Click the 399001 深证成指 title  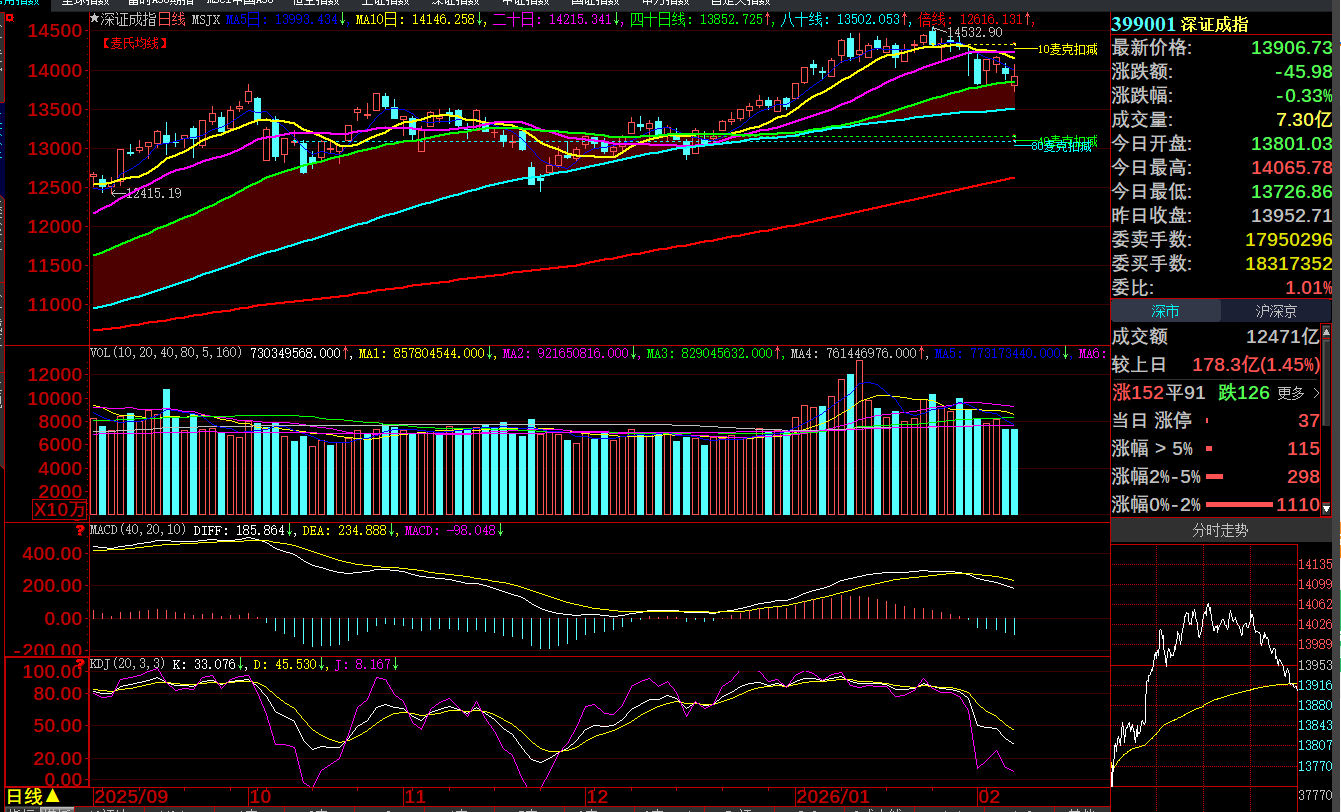click(x=1179, y=25)
